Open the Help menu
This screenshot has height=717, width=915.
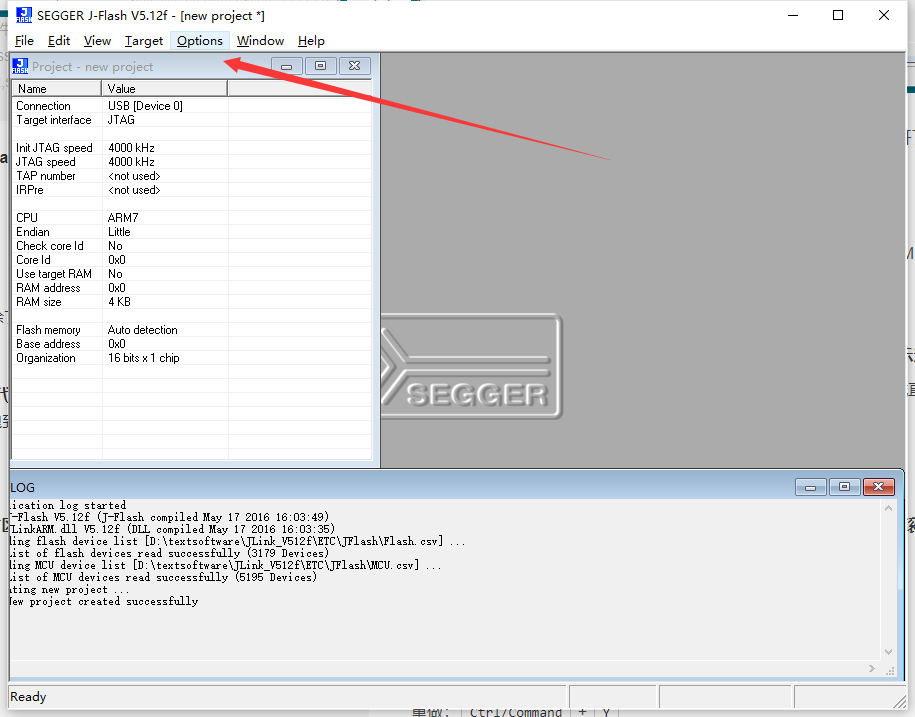[311, 41]
